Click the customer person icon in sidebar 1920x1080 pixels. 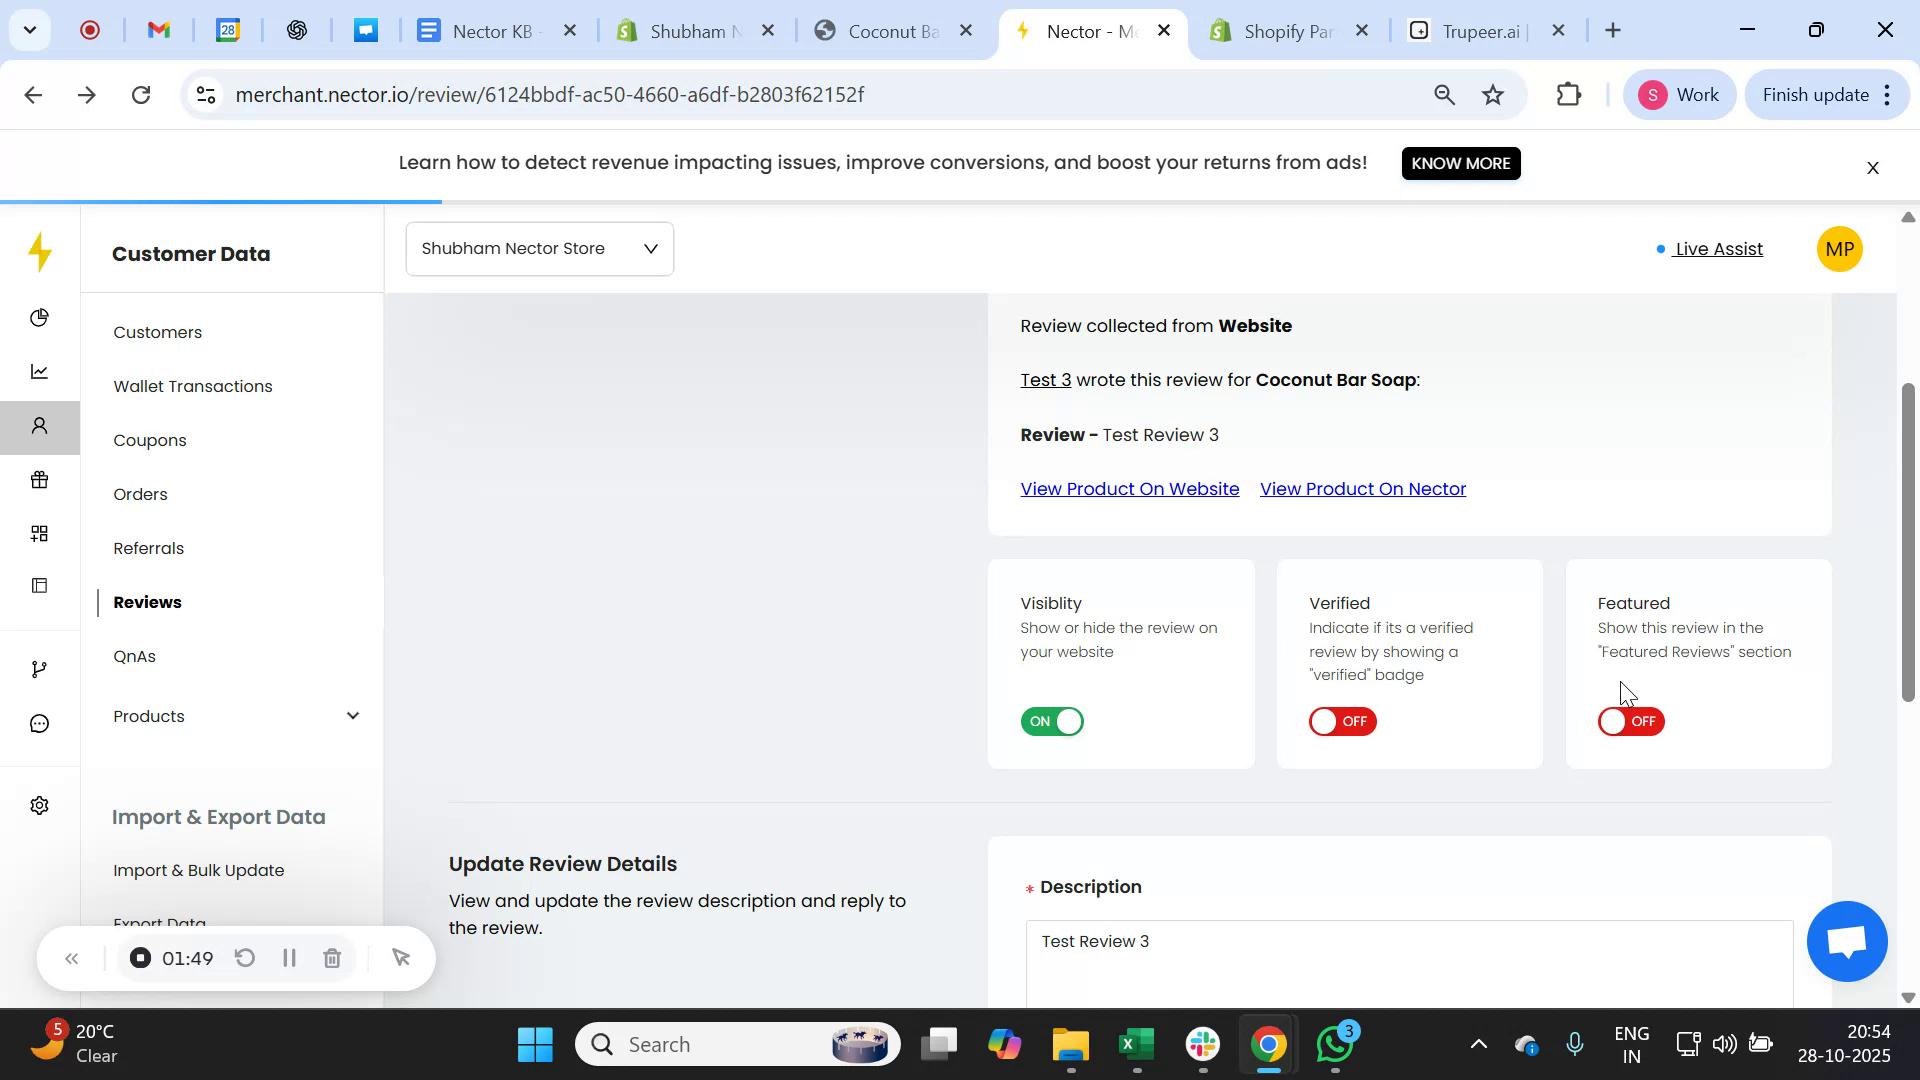click(40, 425)
